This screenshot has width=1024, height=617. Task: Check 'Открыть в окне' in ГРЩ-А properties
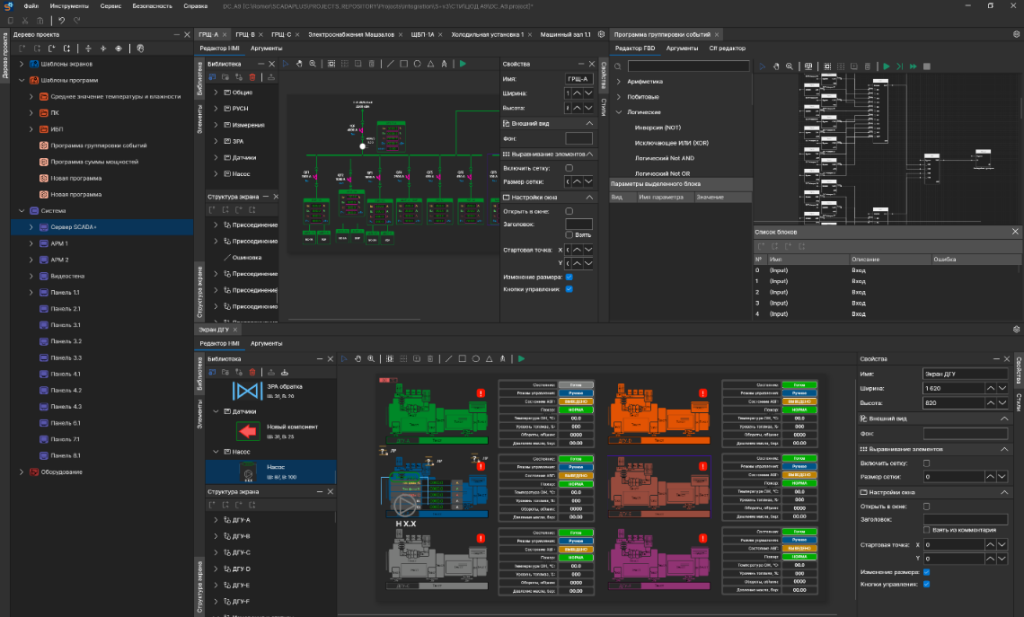point(569,211)
